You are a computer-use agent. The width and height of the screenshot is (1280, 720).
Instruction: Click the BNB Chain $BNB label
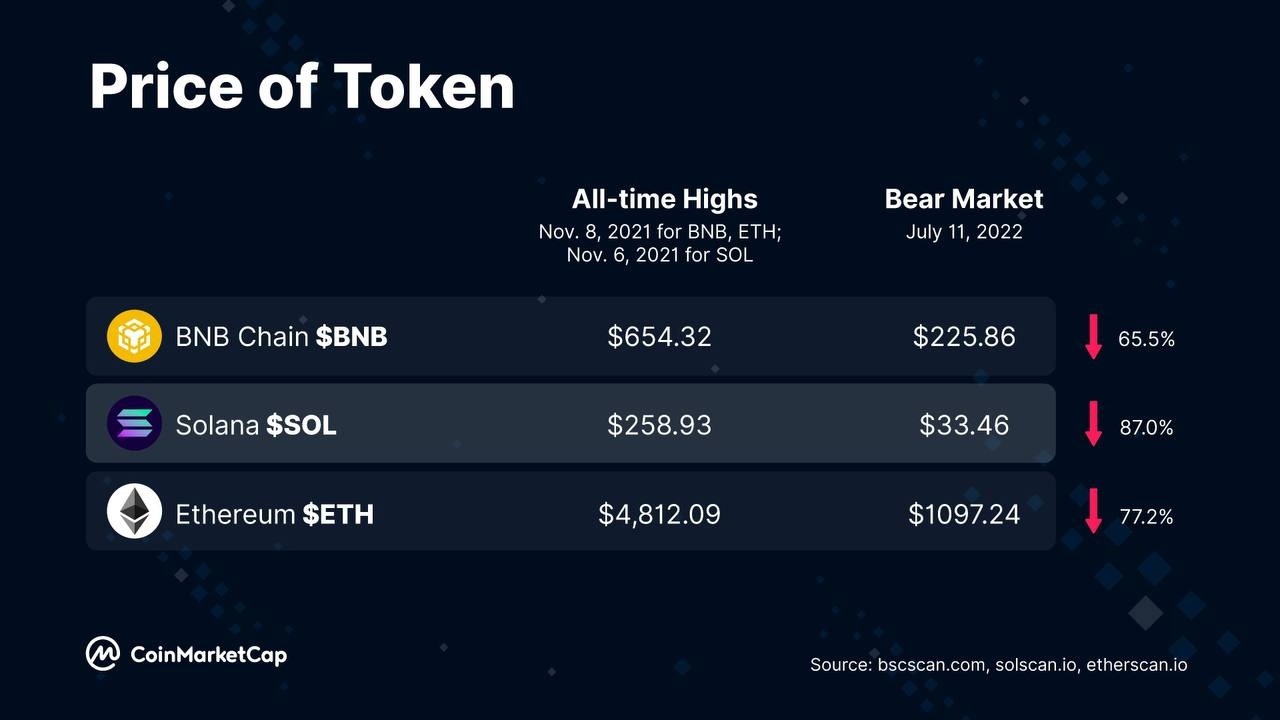tap(281, 337)
